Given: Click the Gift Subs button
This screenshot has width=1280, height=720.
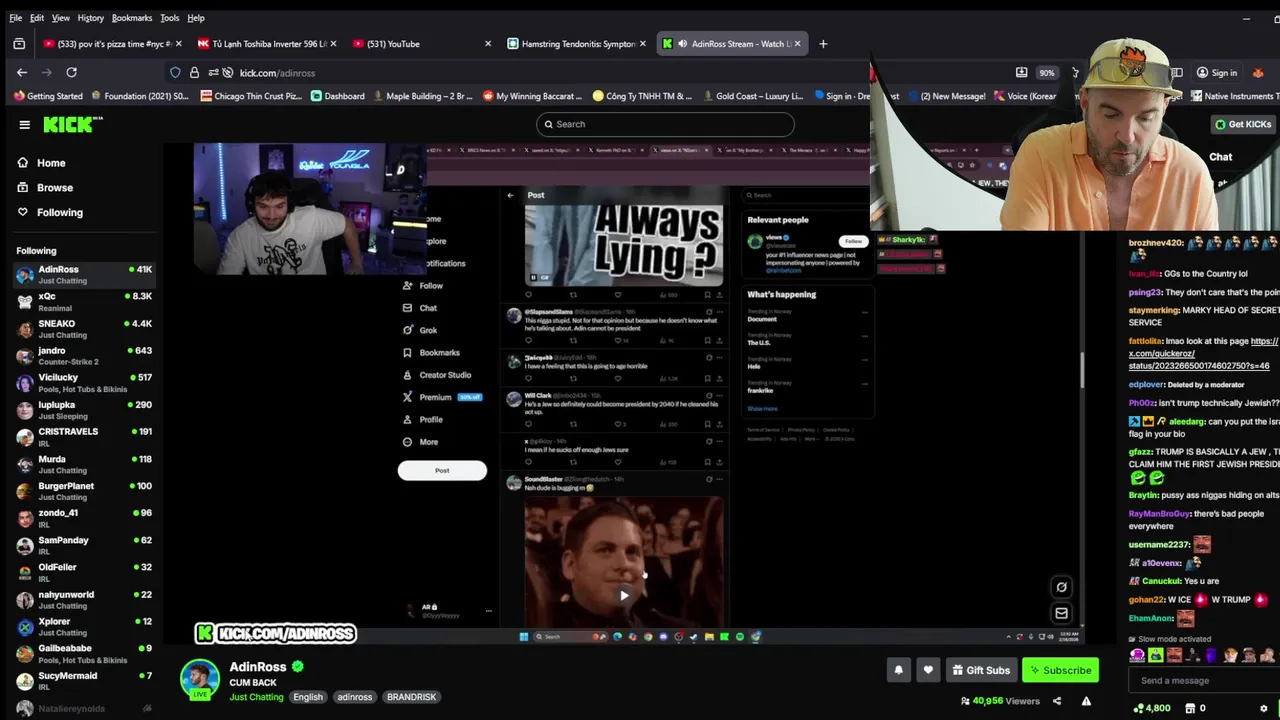Looking at the screenshot, I should click(980, 670).
